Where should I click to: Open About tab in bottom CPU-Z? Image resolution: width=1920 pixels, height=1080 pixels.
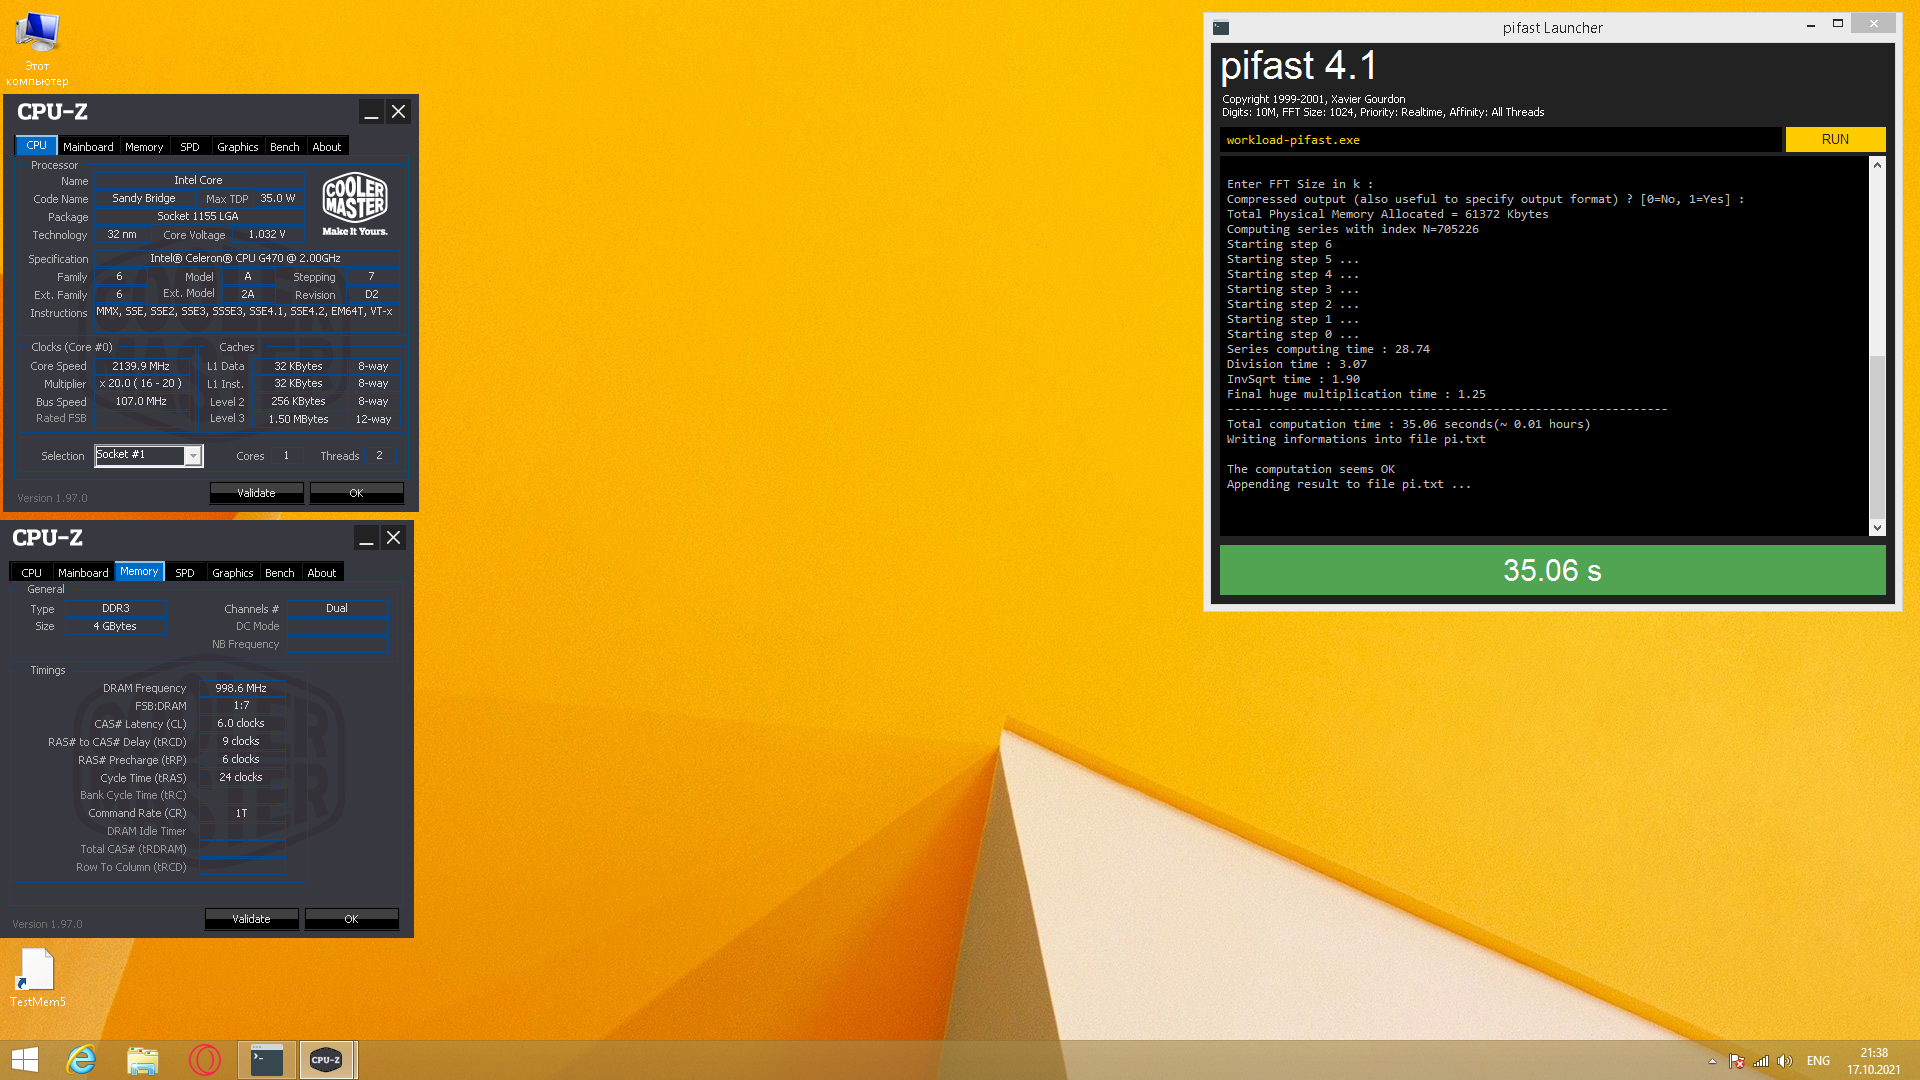coord(322,573)
